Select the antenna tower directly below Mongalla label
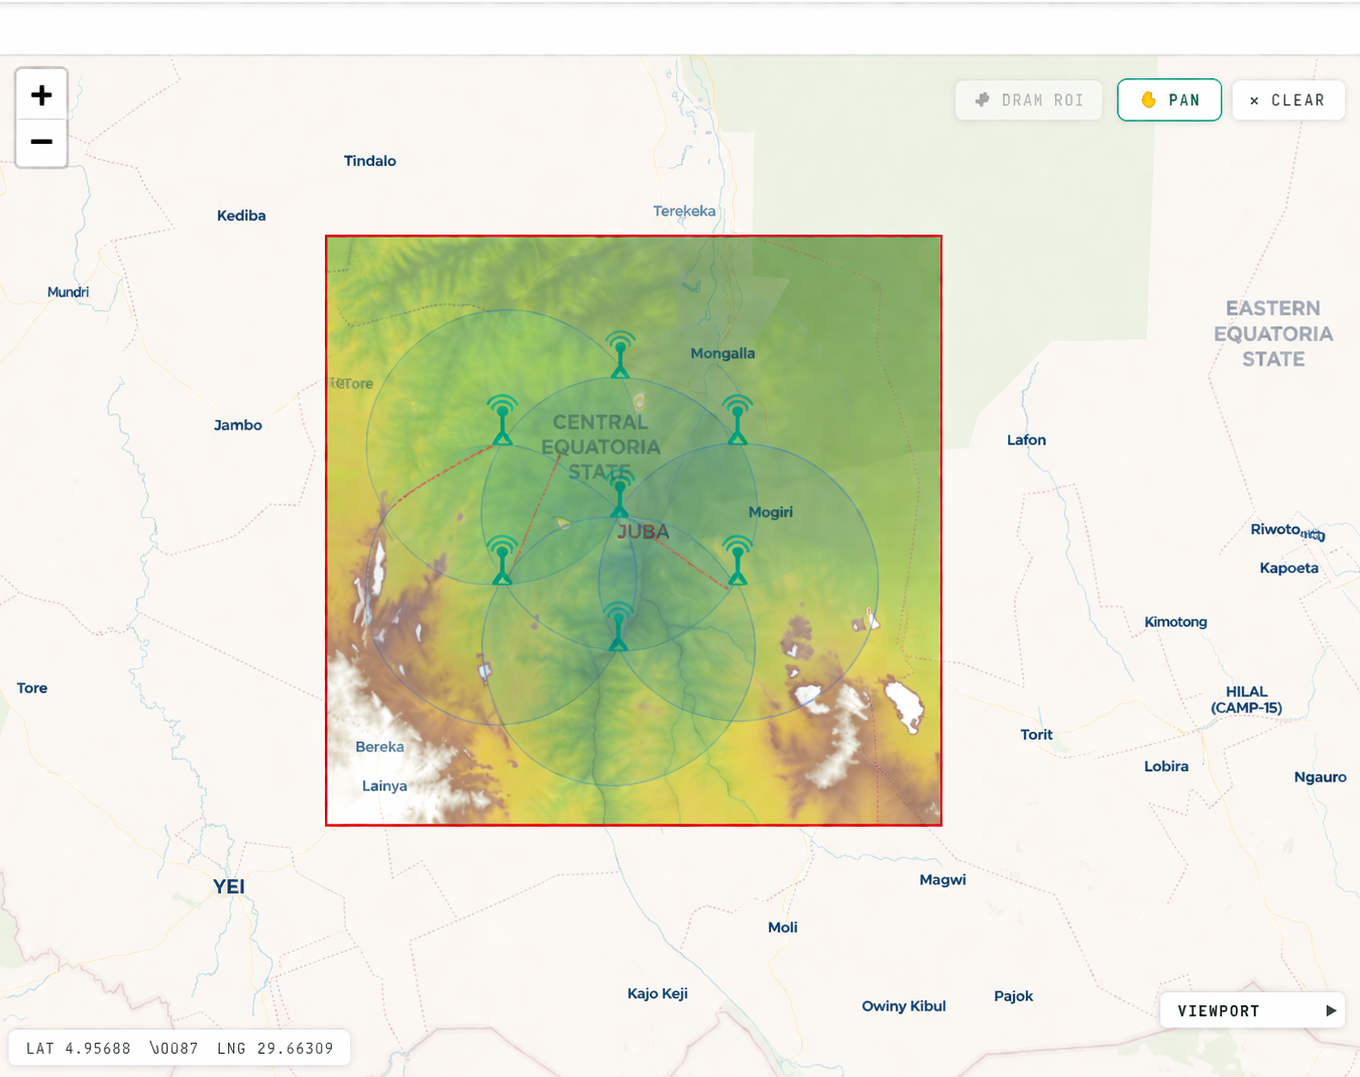1360x1077 pixels. pos(737,420)
